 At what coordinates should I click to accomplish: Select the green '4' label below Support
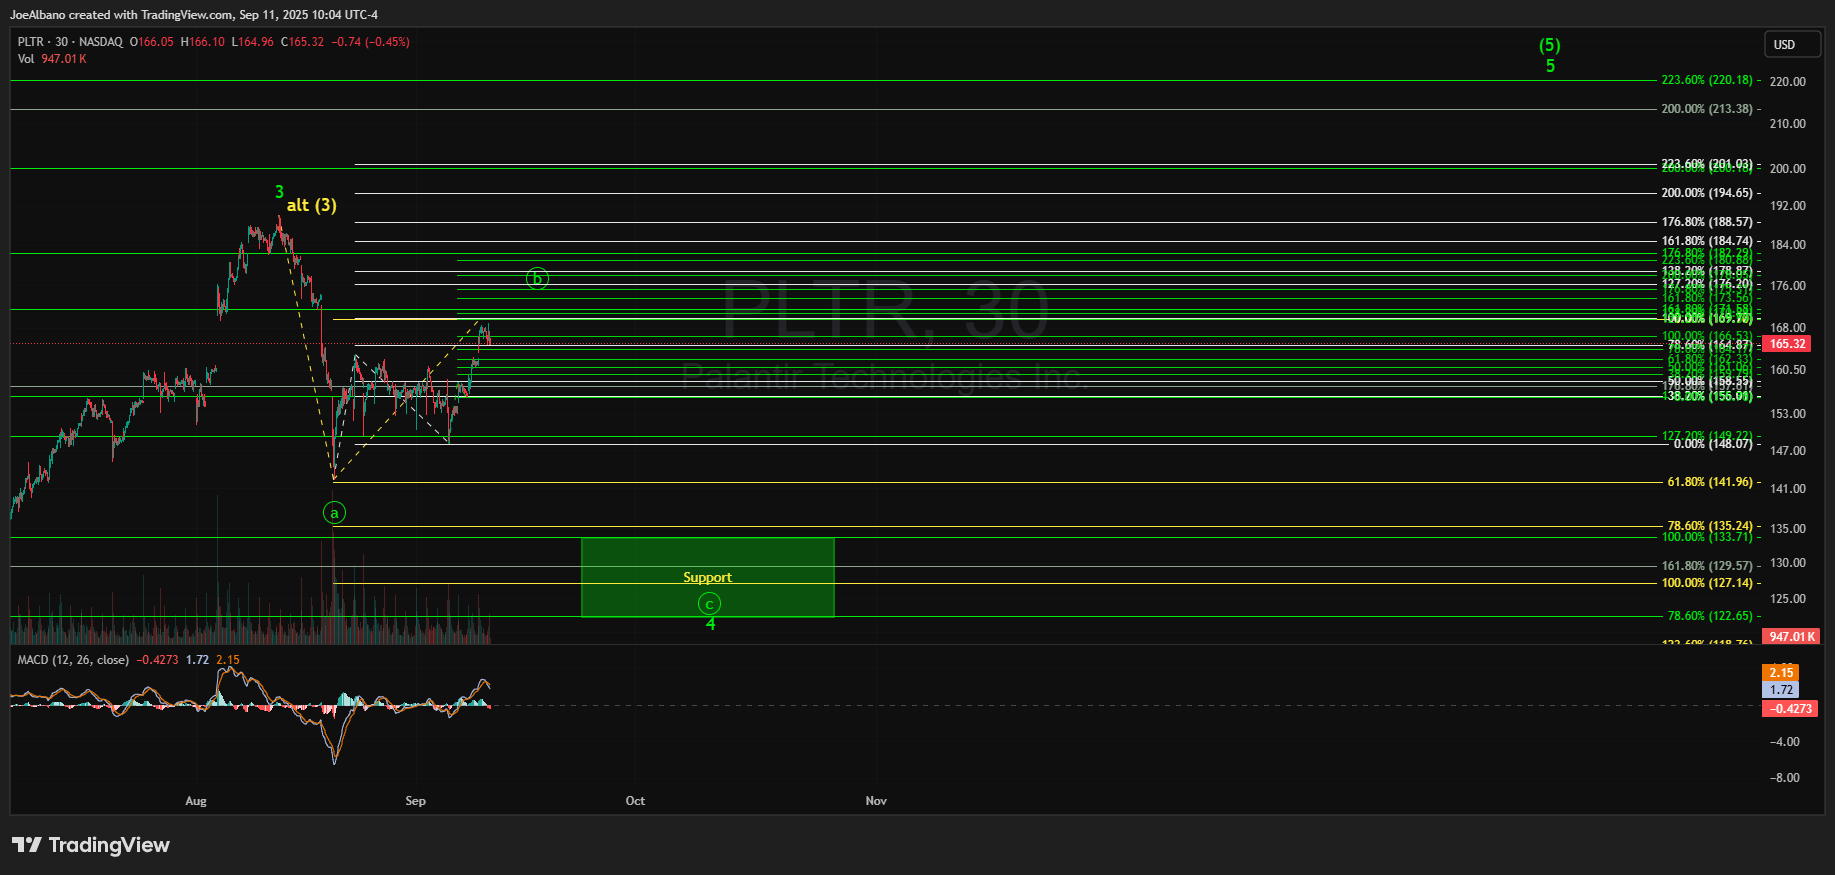tap(710, 624)
